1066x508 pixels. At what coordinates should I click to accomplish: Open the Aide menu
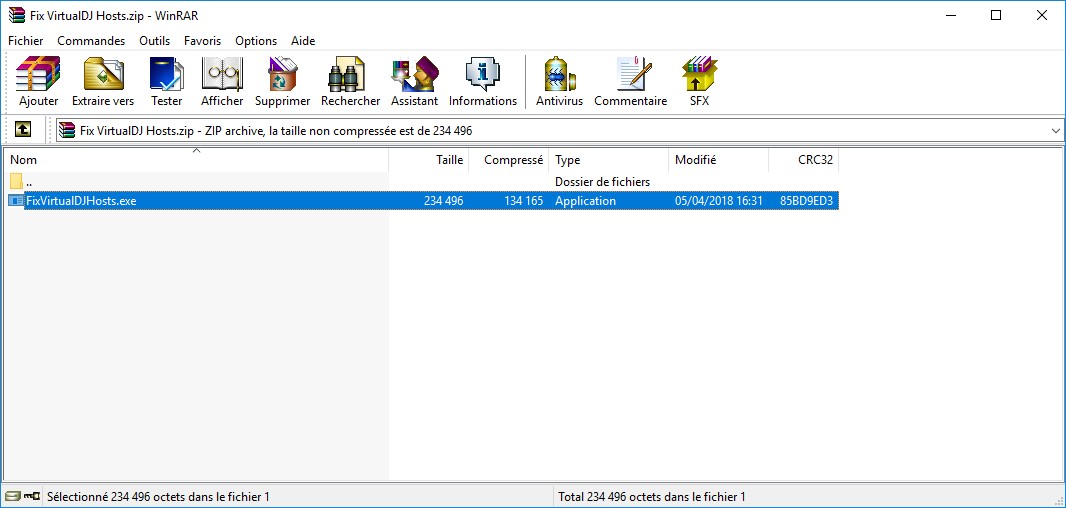point(303,41)
